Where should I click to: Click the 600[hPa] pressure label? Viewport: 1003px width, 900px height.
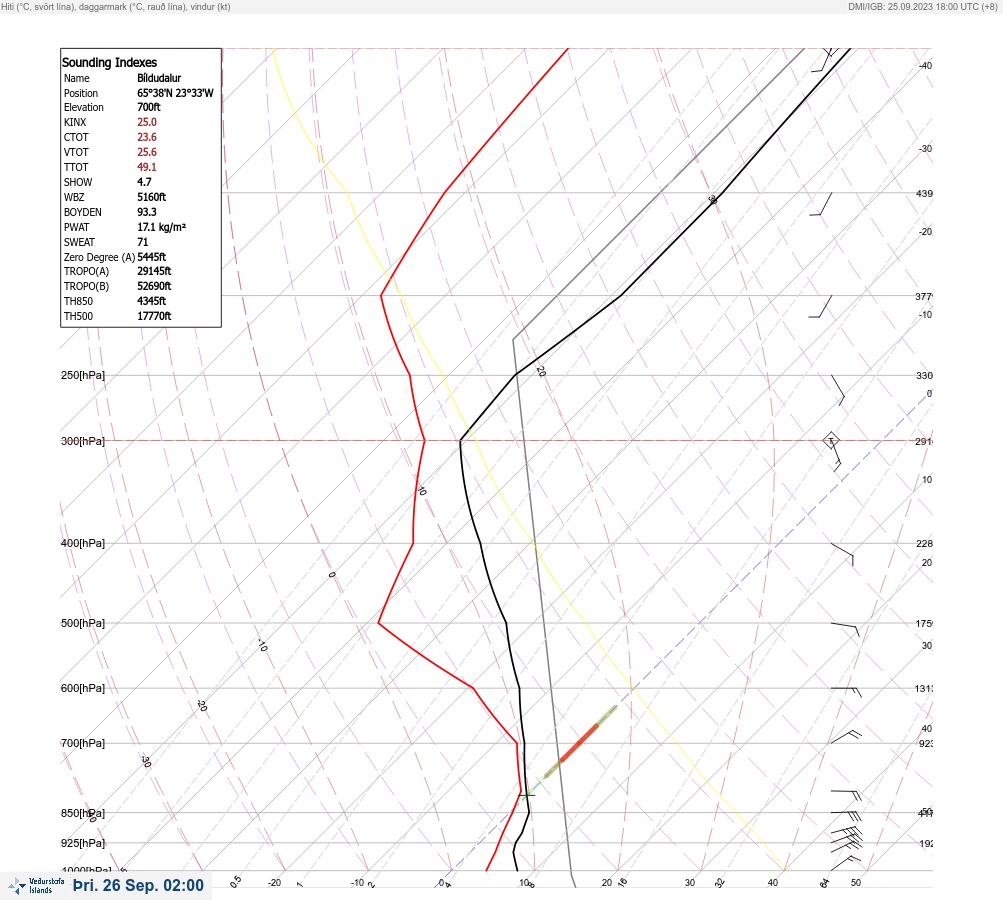pyautogui.click(x=83, y=688)
